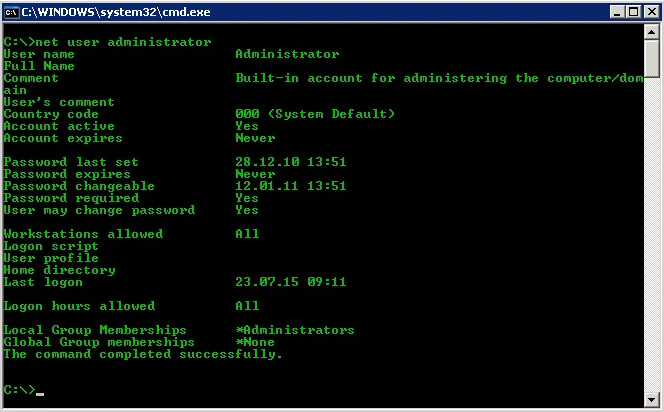
Task: Click 'The command completed successfully.' line
Action: point(143,355)
